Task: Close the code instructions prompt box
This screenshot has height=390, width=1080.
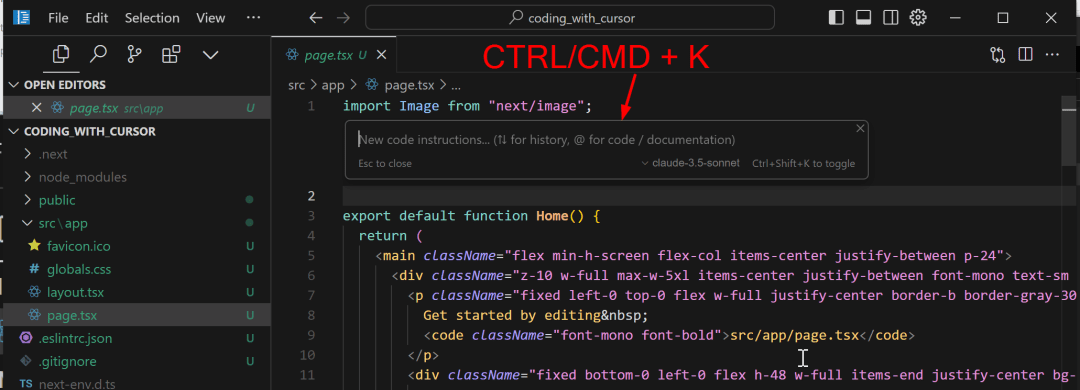Action: point(860,128)
